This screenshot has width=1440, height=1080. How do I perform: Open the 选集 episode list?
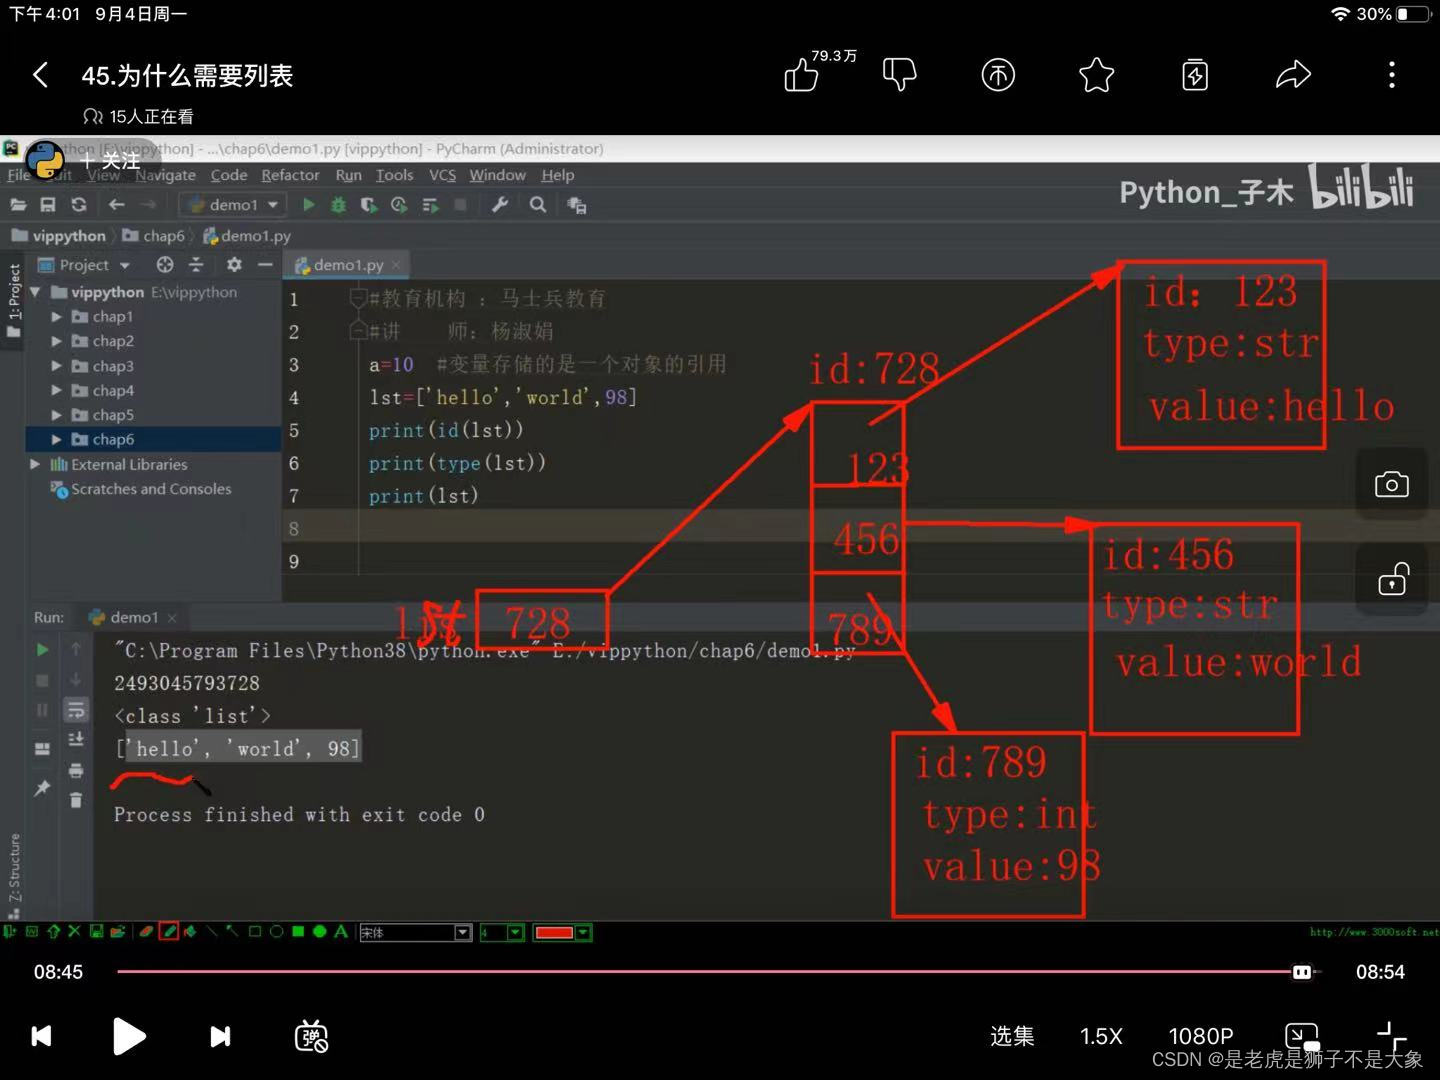(1012, 1036)
